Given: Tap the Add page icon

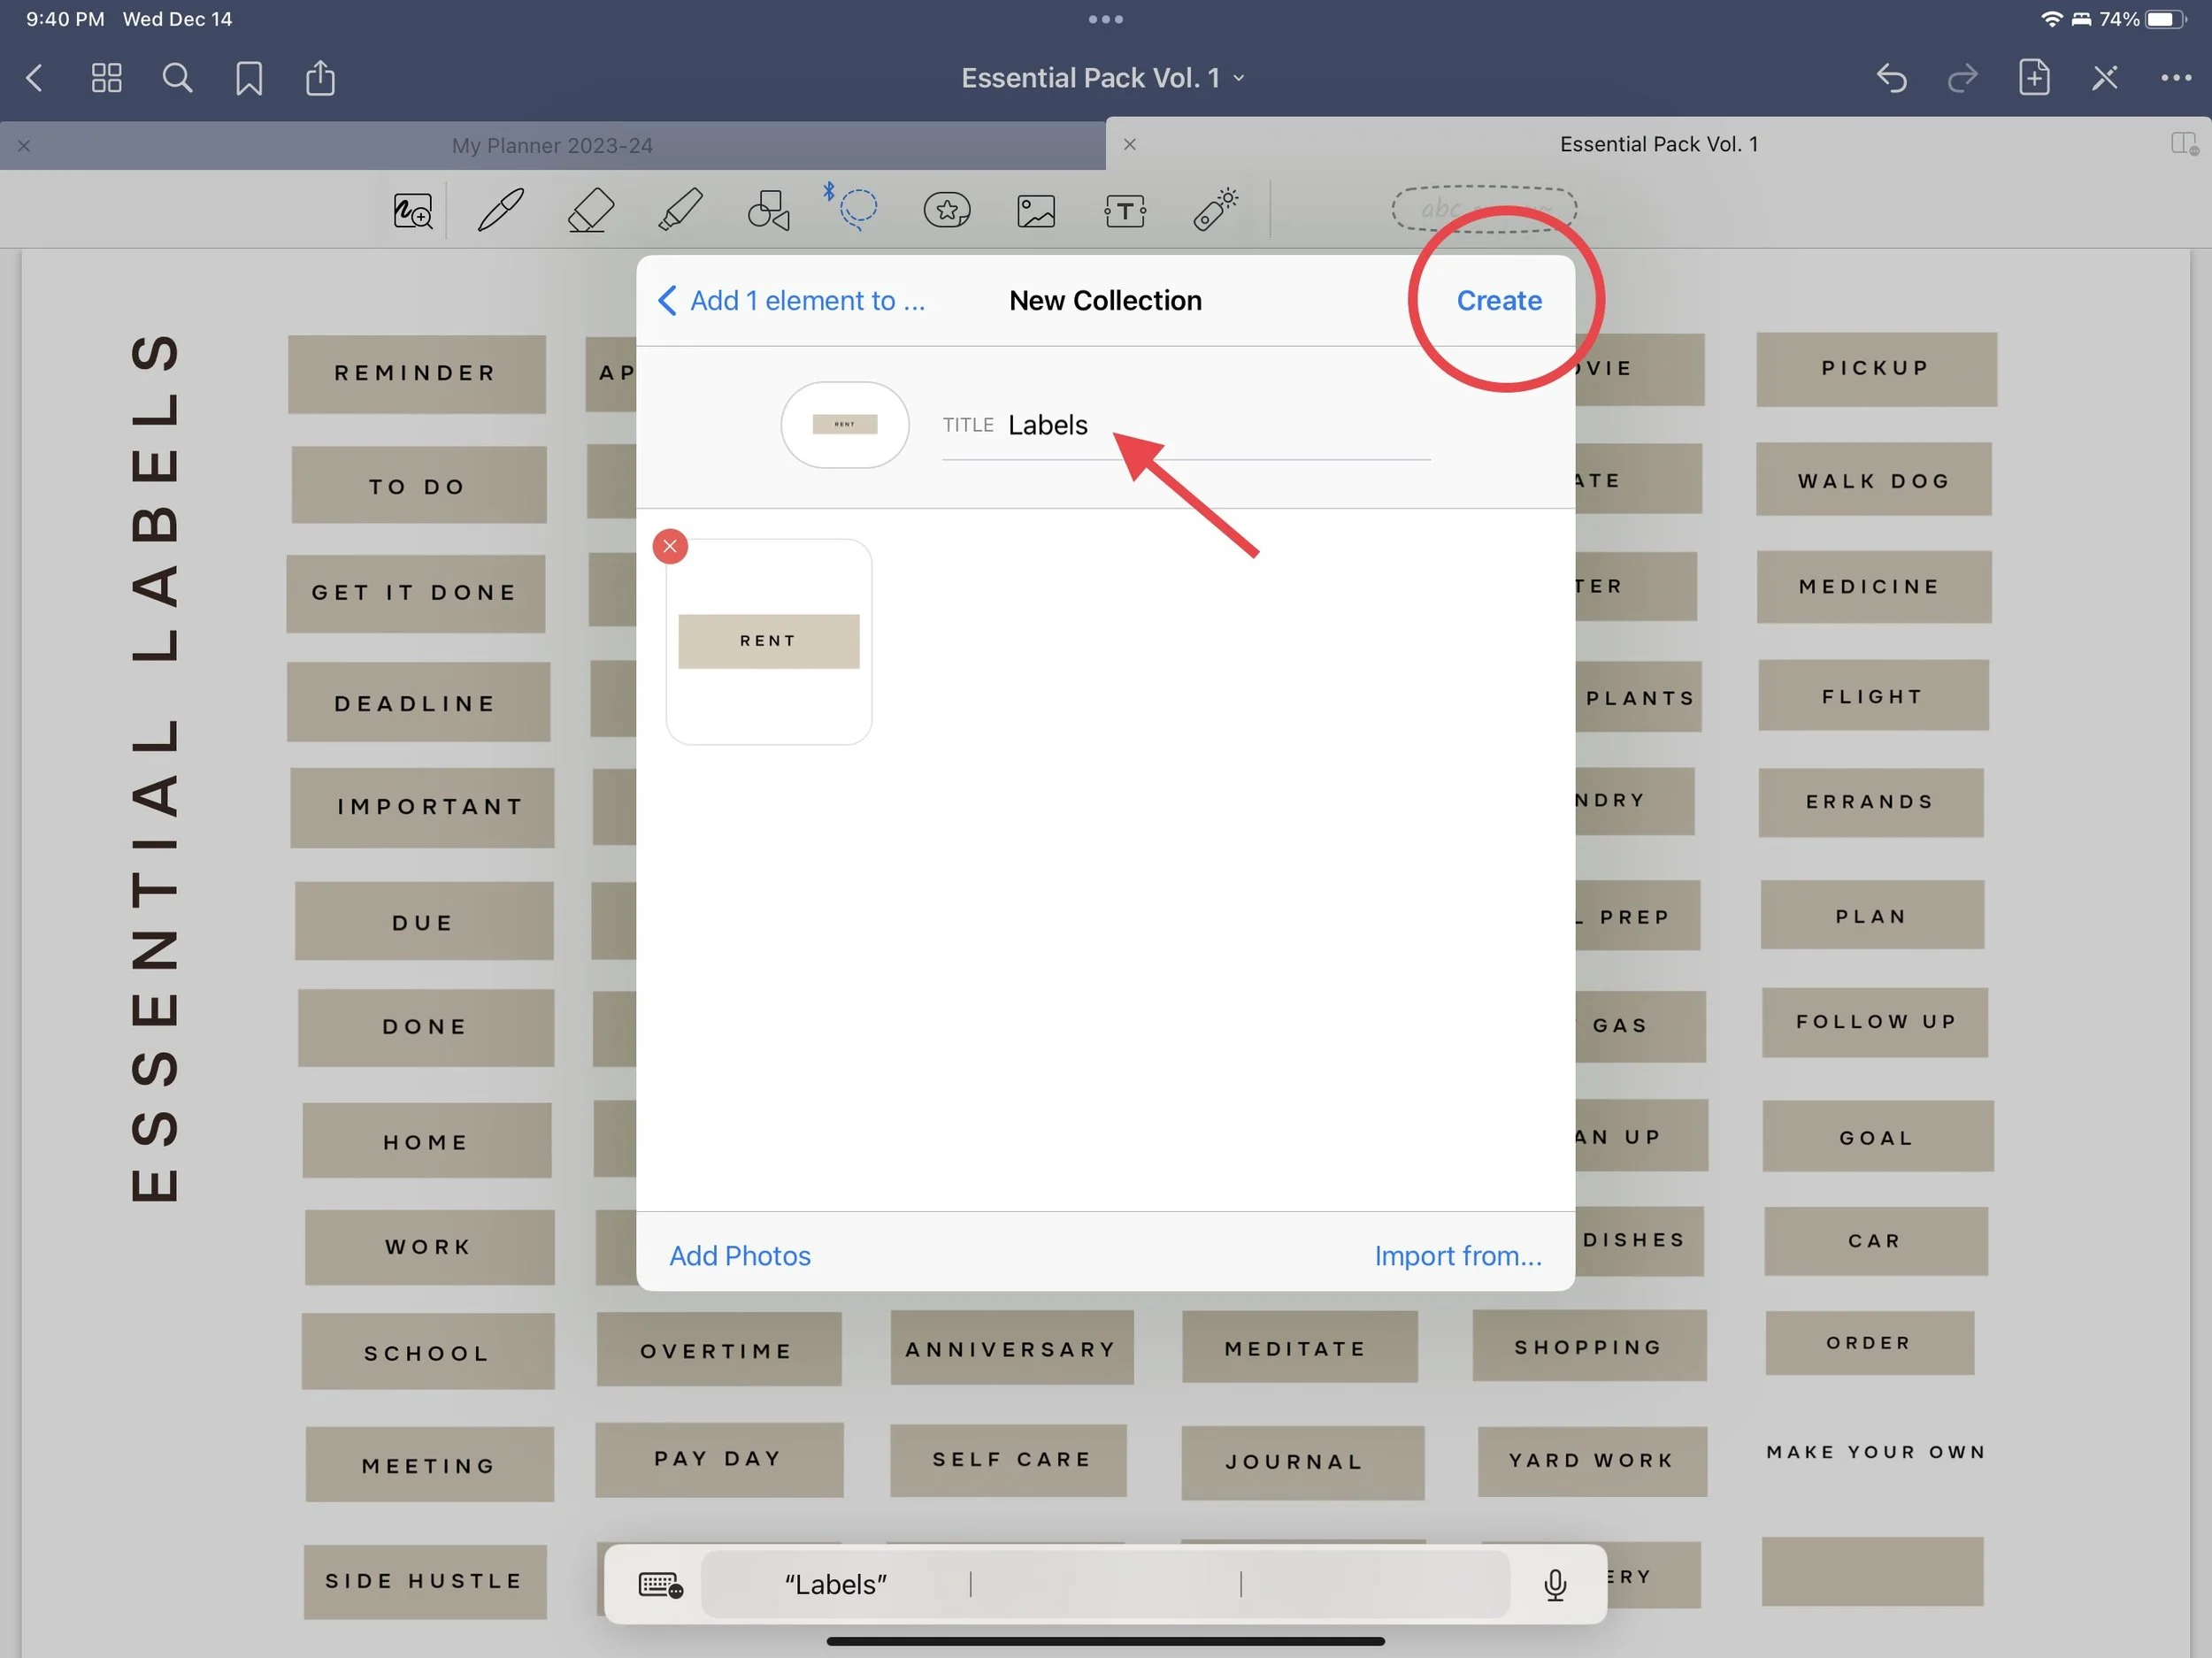Looking at the screenshot, I should [x=2033, y=78].
